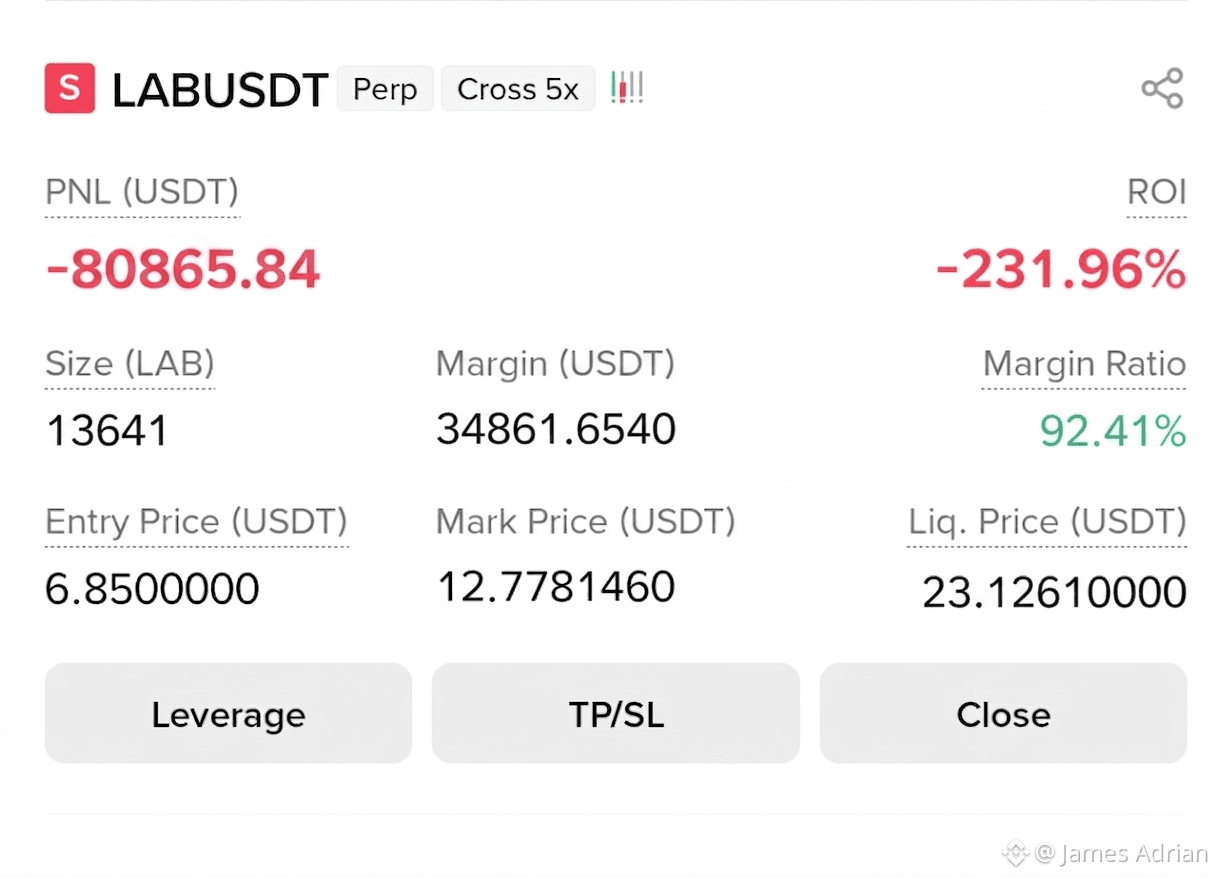The image size is (1216, 878).
Task: Close the LABUSDT position
Action: pos(1003,714)
